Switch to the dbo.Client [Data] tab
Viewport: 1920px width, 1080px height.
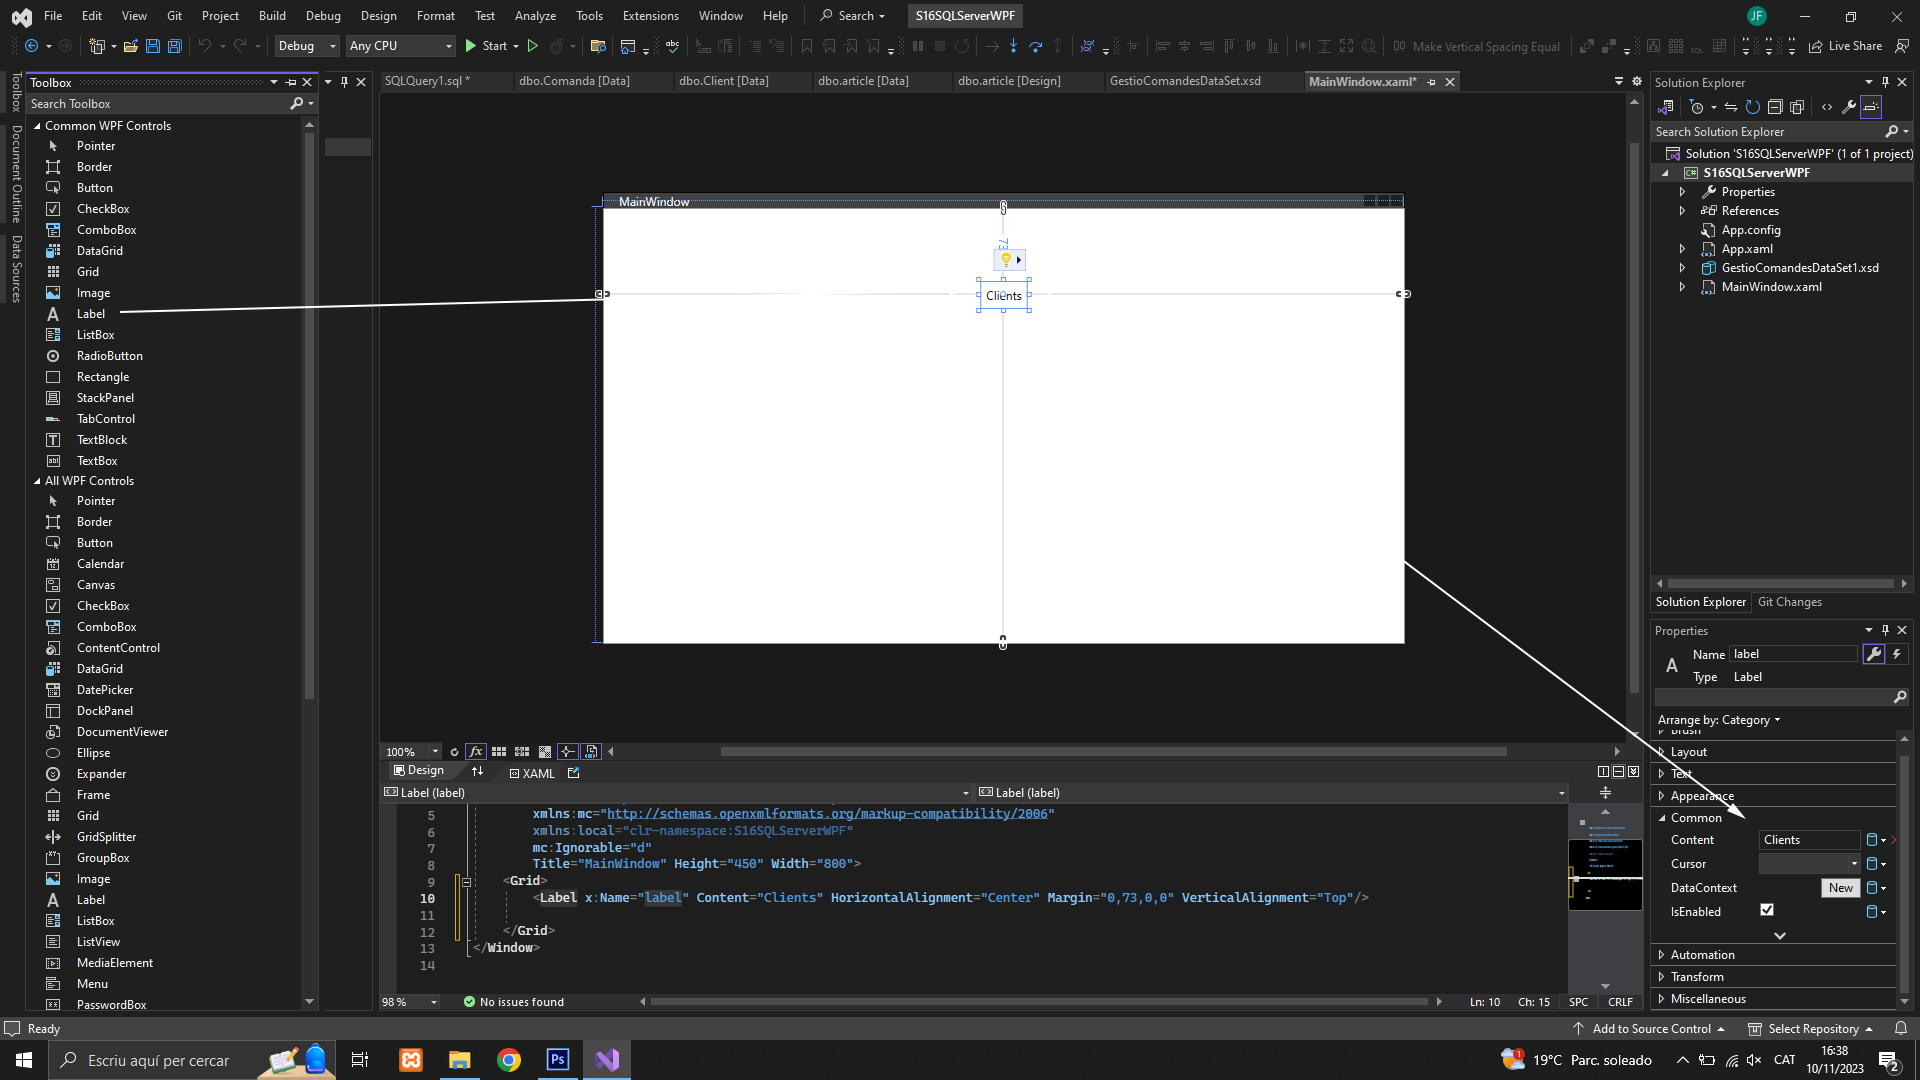pos(723,81)
